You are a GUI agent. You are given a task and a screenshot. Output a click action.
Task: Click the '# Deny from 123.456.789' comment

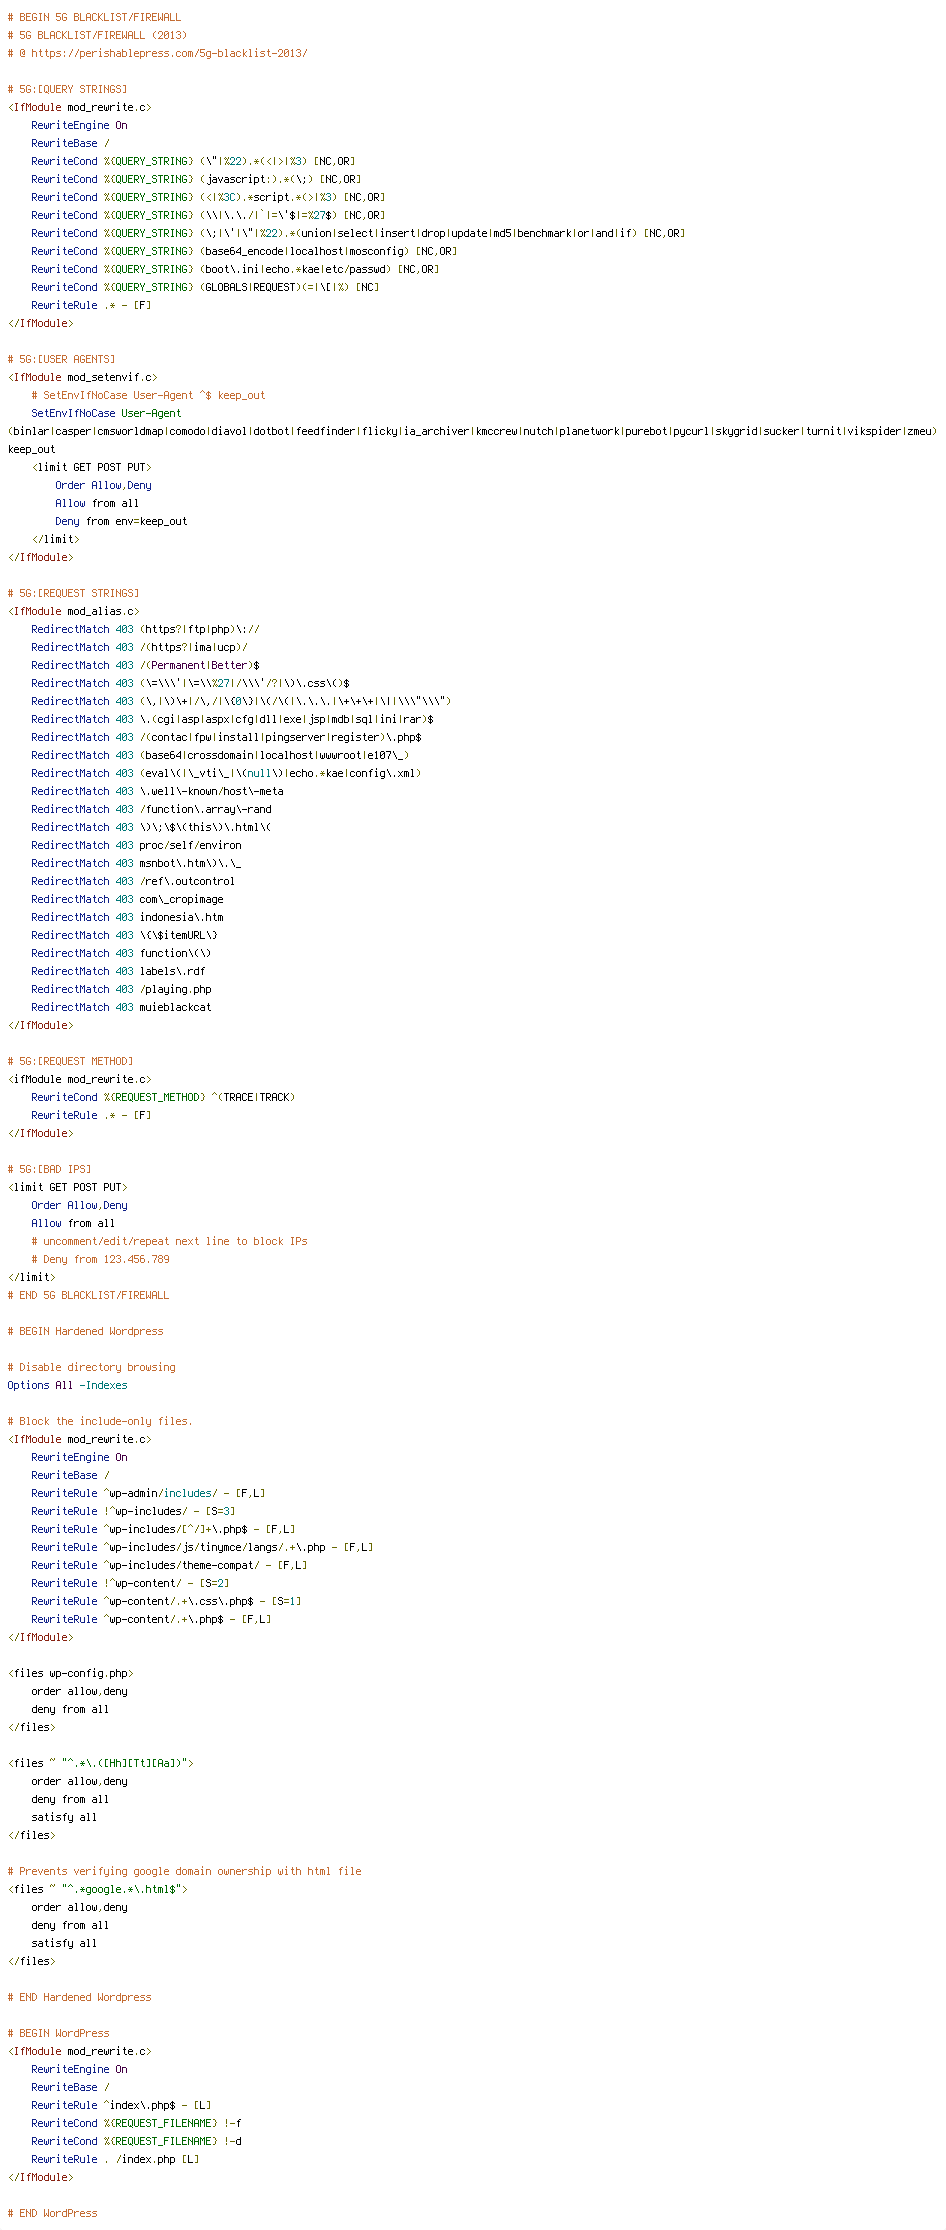coord(100,1259)
